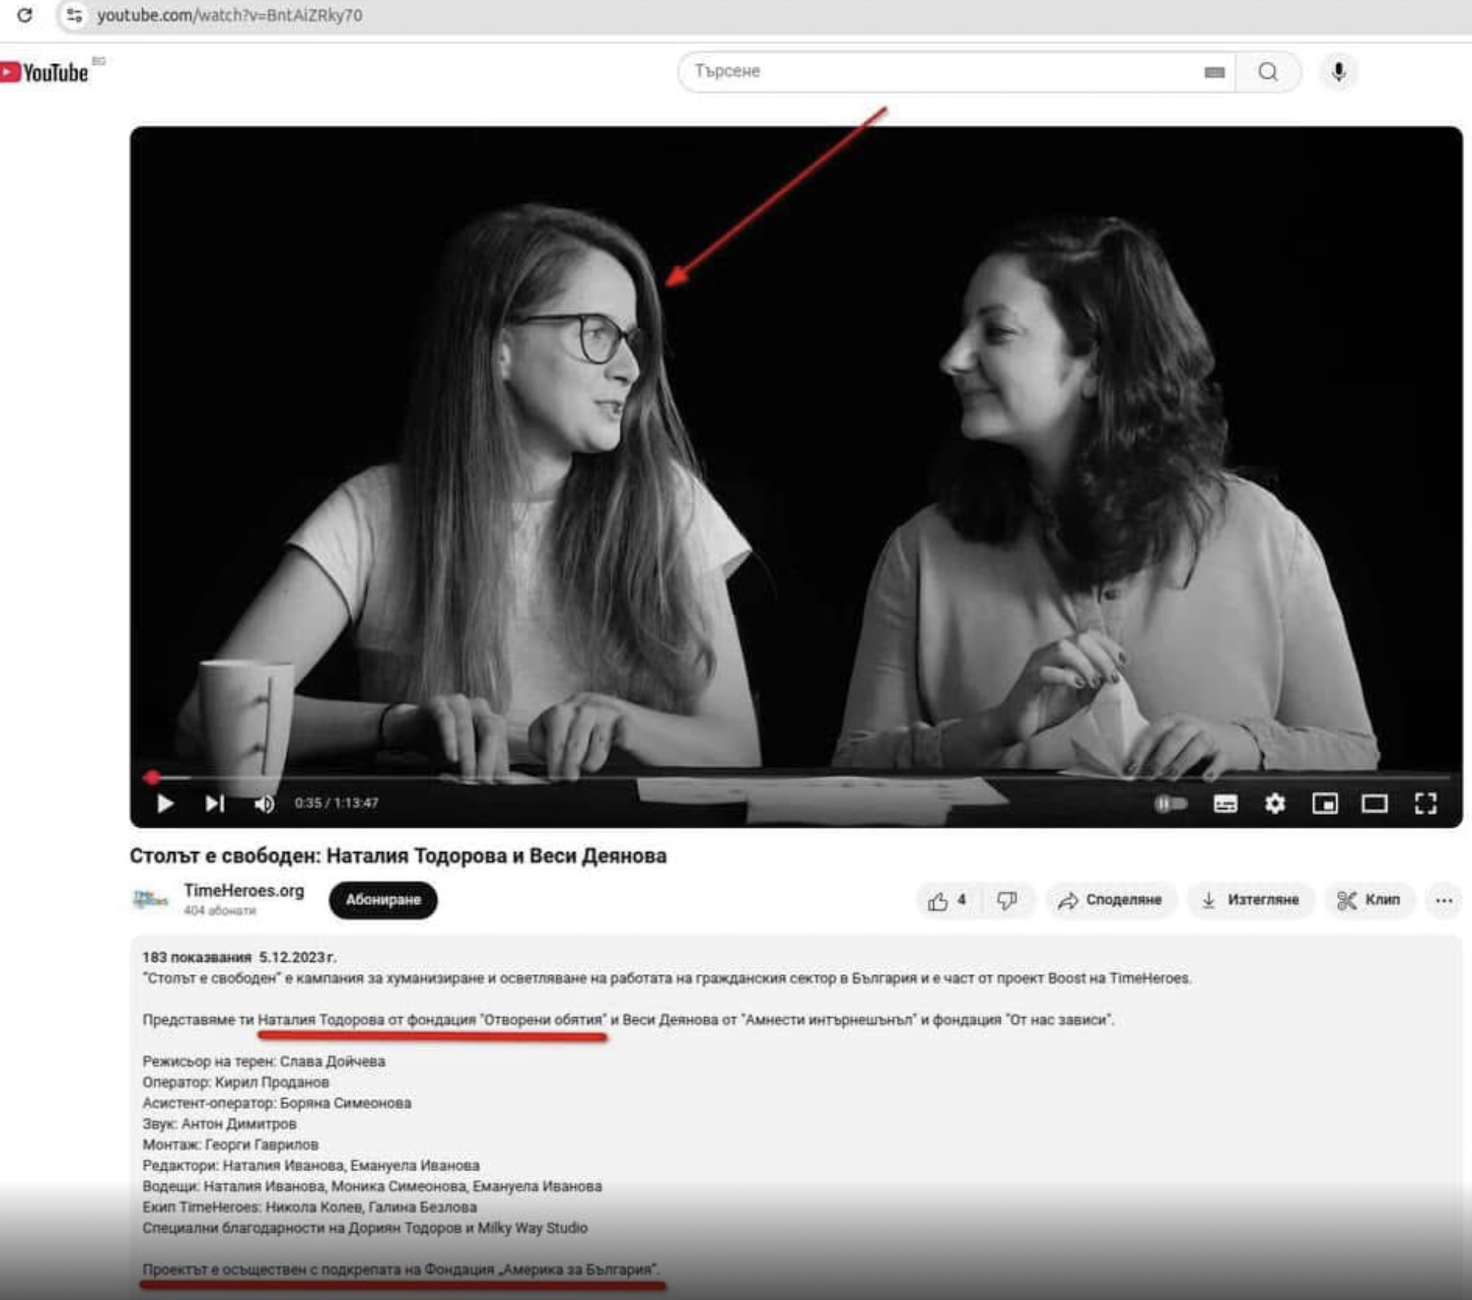Click the 0:35 / 1:13:47 time display
Image resolution: width=1472 pixels, height=1300 pixels.
click(x=336, y=803)
